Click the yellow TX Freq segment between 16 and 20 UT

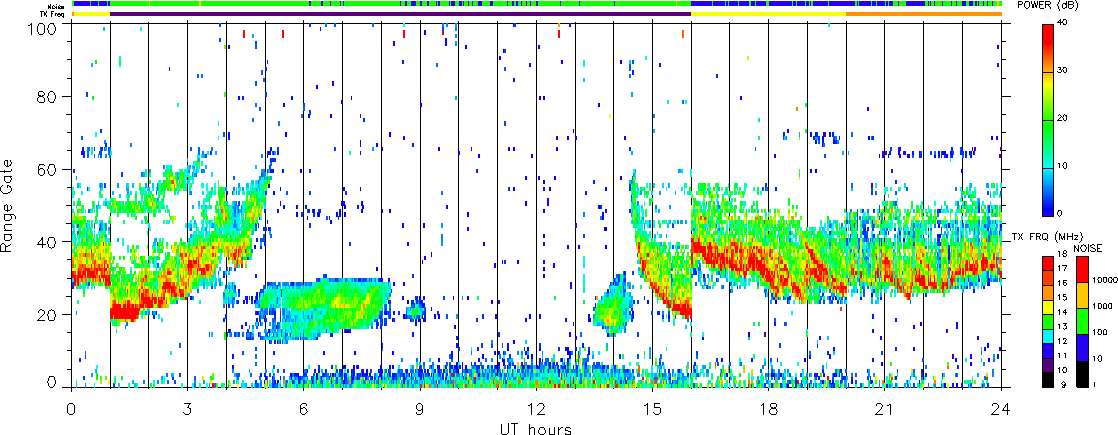click(x=769, y=14)
